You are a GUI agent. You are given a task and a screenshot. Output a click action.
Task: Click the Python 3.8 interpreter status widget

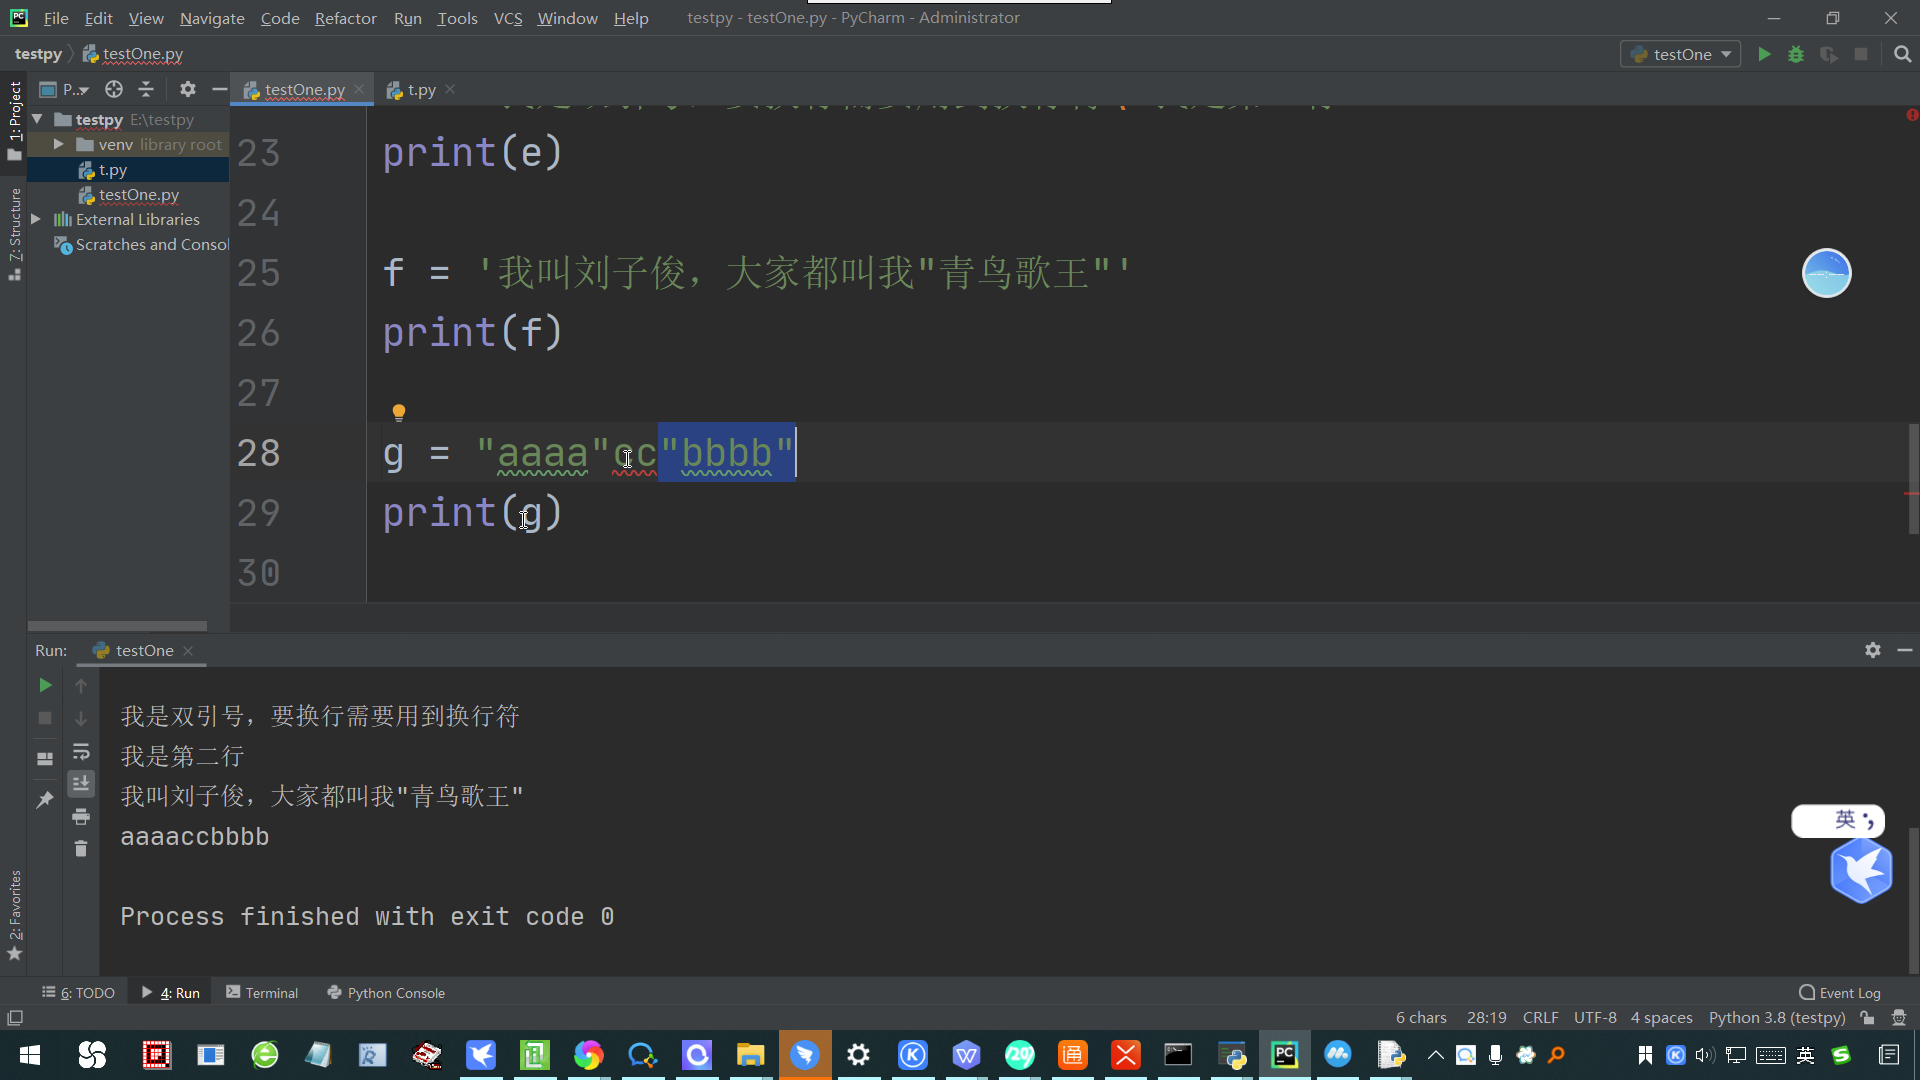point(1776,1017)
